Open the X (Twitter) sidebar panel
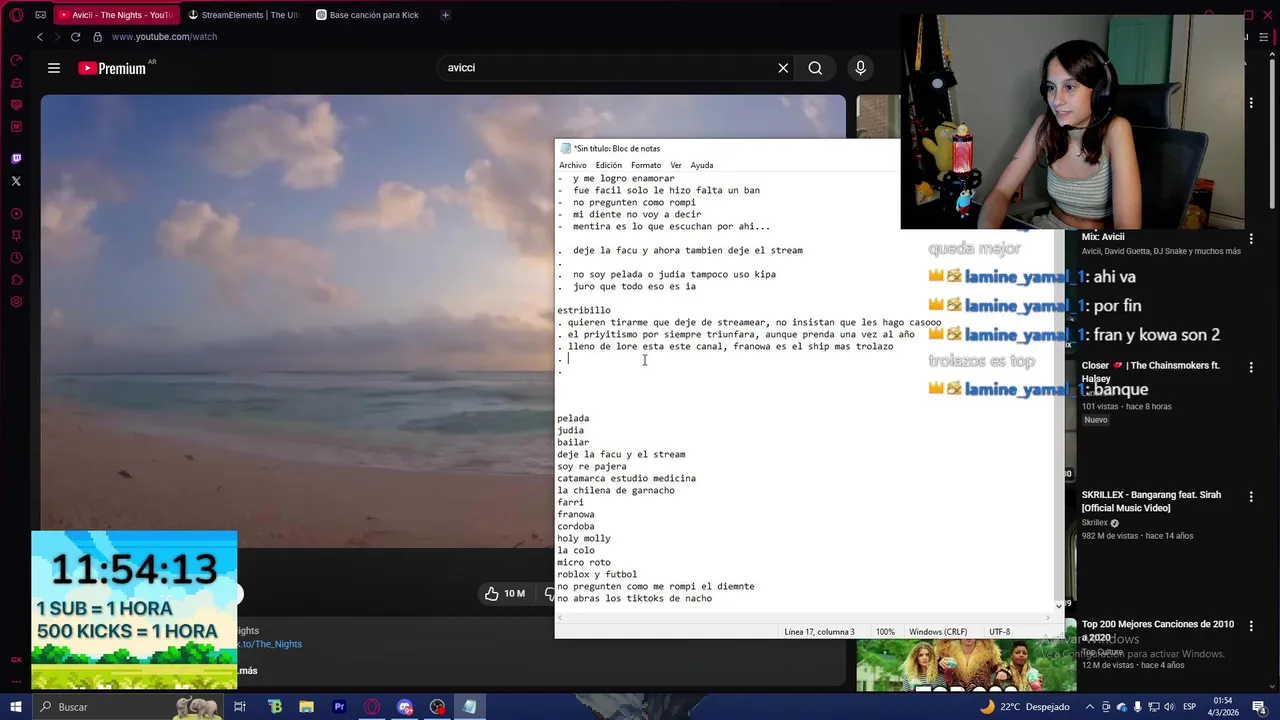The height and width of the screenshot is (720, 1280). pyautogui.click(x=16, y=181)
